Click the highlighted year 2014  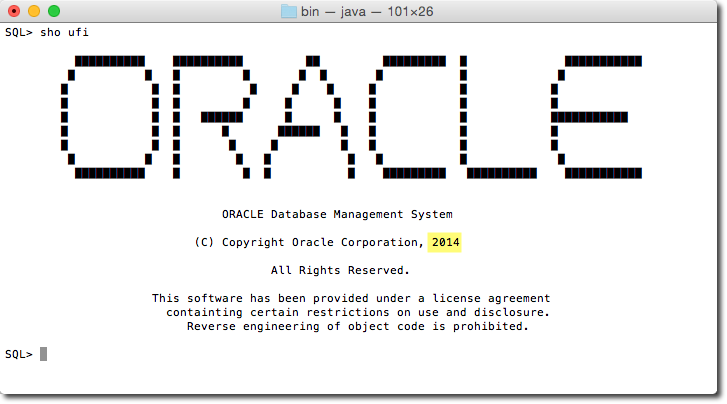[x=445, y=242]
